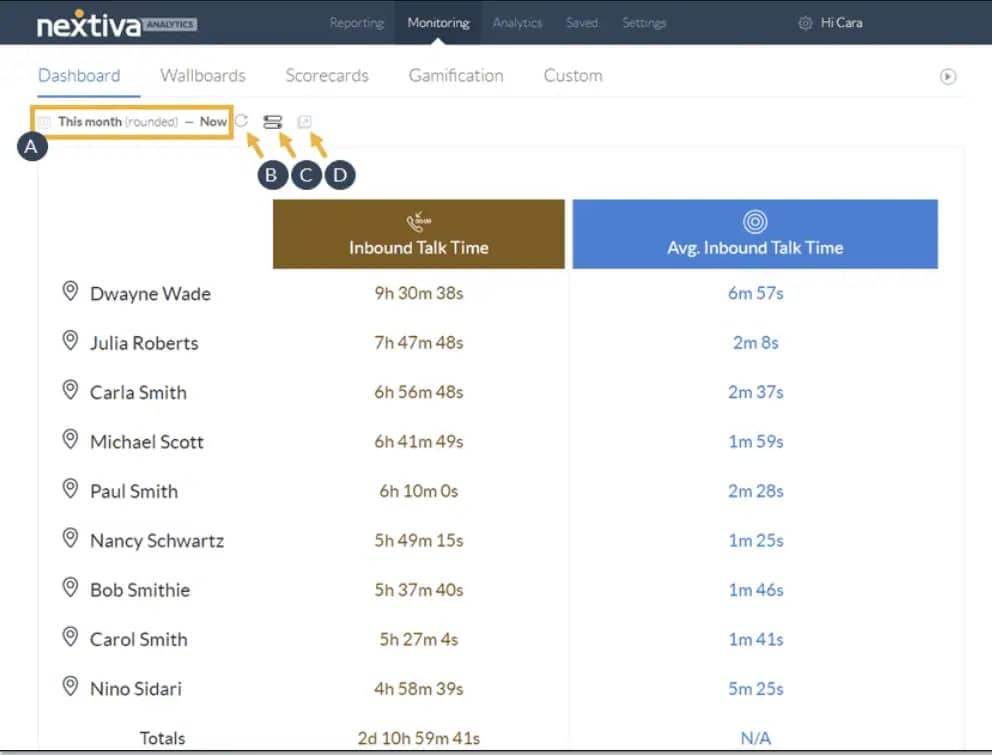The width and height of the screenshot is (992, 755).
Task: Click the 7h 47m 48s talk time value
Action: tap(419, 342)
